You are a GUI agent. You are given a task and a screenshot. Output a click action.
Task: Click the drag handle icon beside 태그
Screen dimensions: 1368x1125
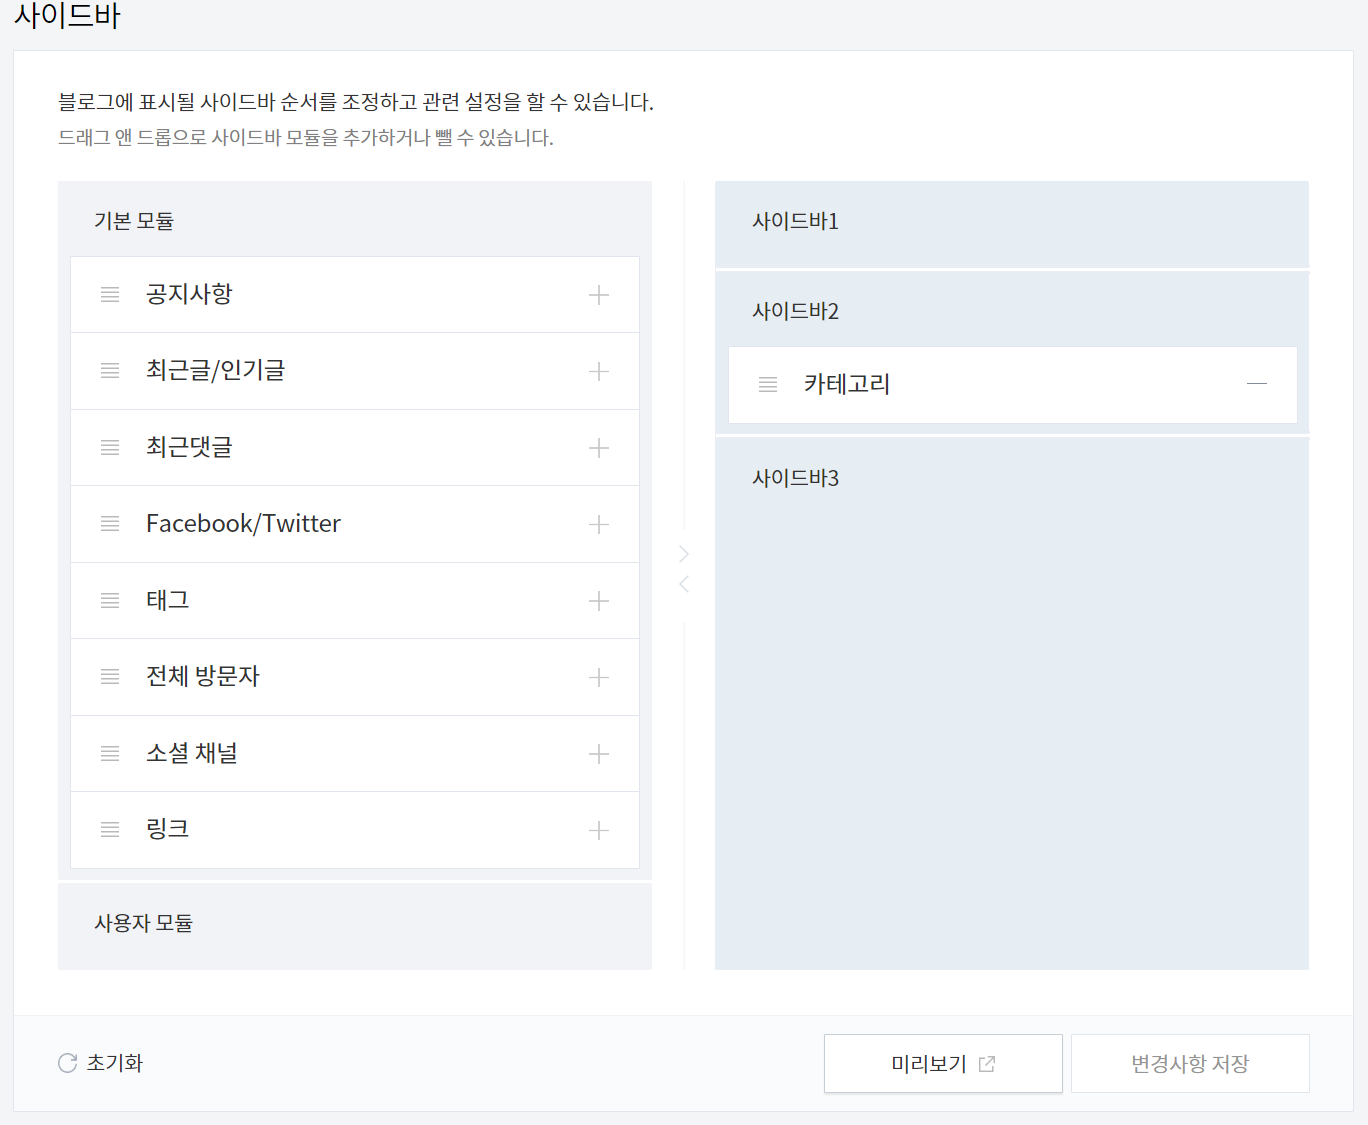click(x=110, y=600)
